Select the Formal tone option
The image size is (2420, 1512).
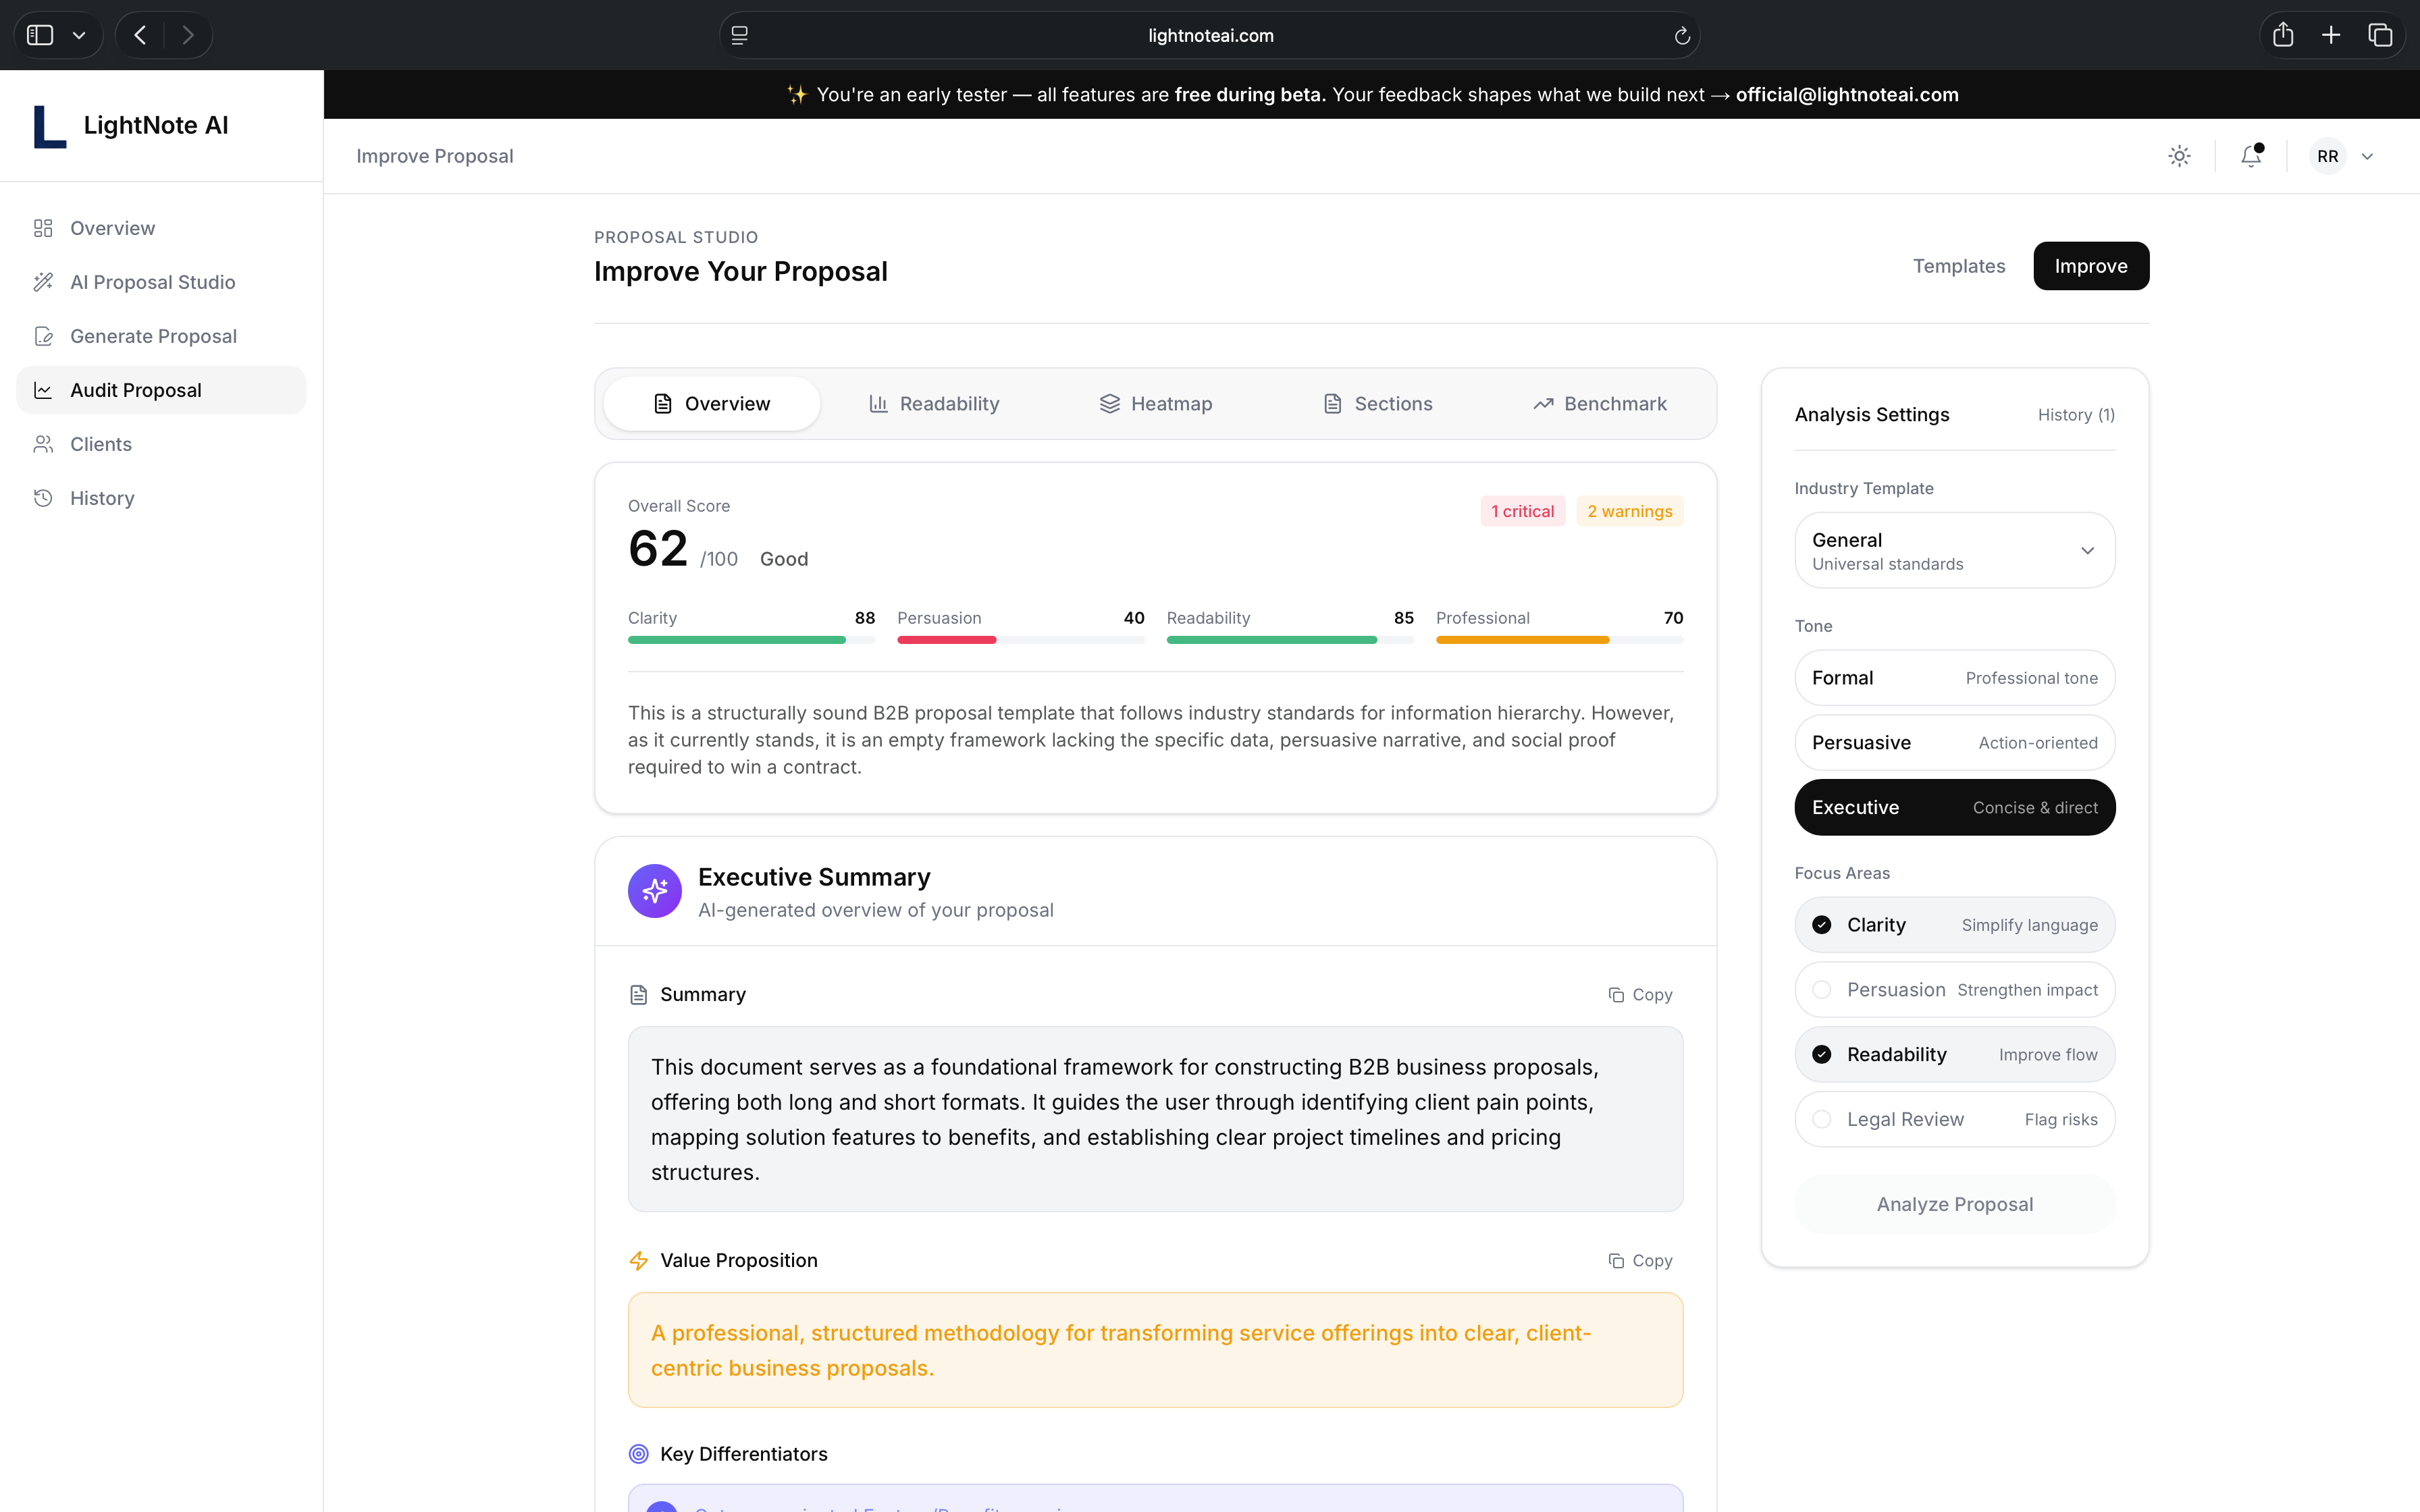pyautogui.click(x=1954, y=678)
